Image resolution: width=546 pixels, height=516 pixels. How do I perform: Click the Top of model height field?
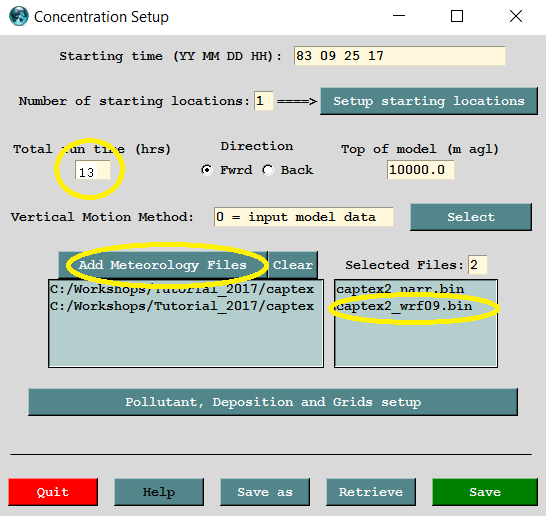pos(420,170)
